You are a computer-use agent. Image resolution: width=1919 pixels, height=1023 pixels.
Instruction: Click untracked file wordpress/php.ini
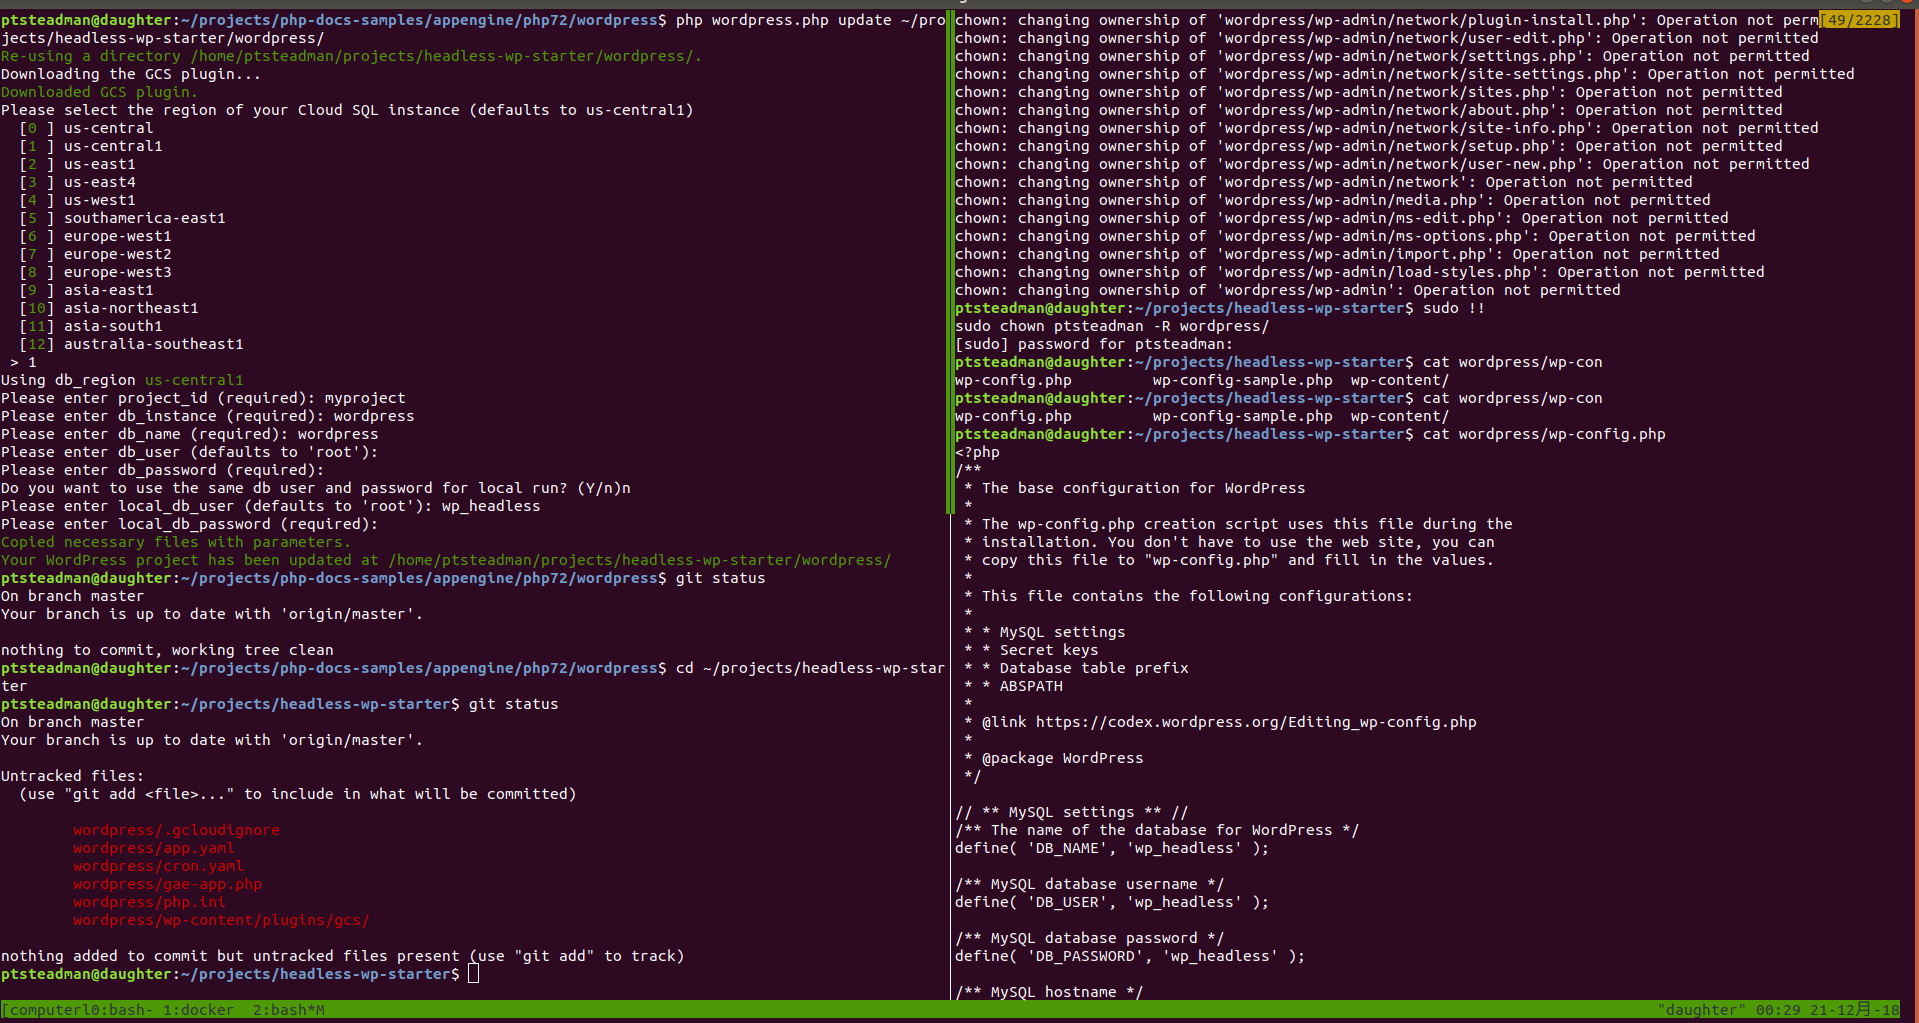[x=149, y=902]
